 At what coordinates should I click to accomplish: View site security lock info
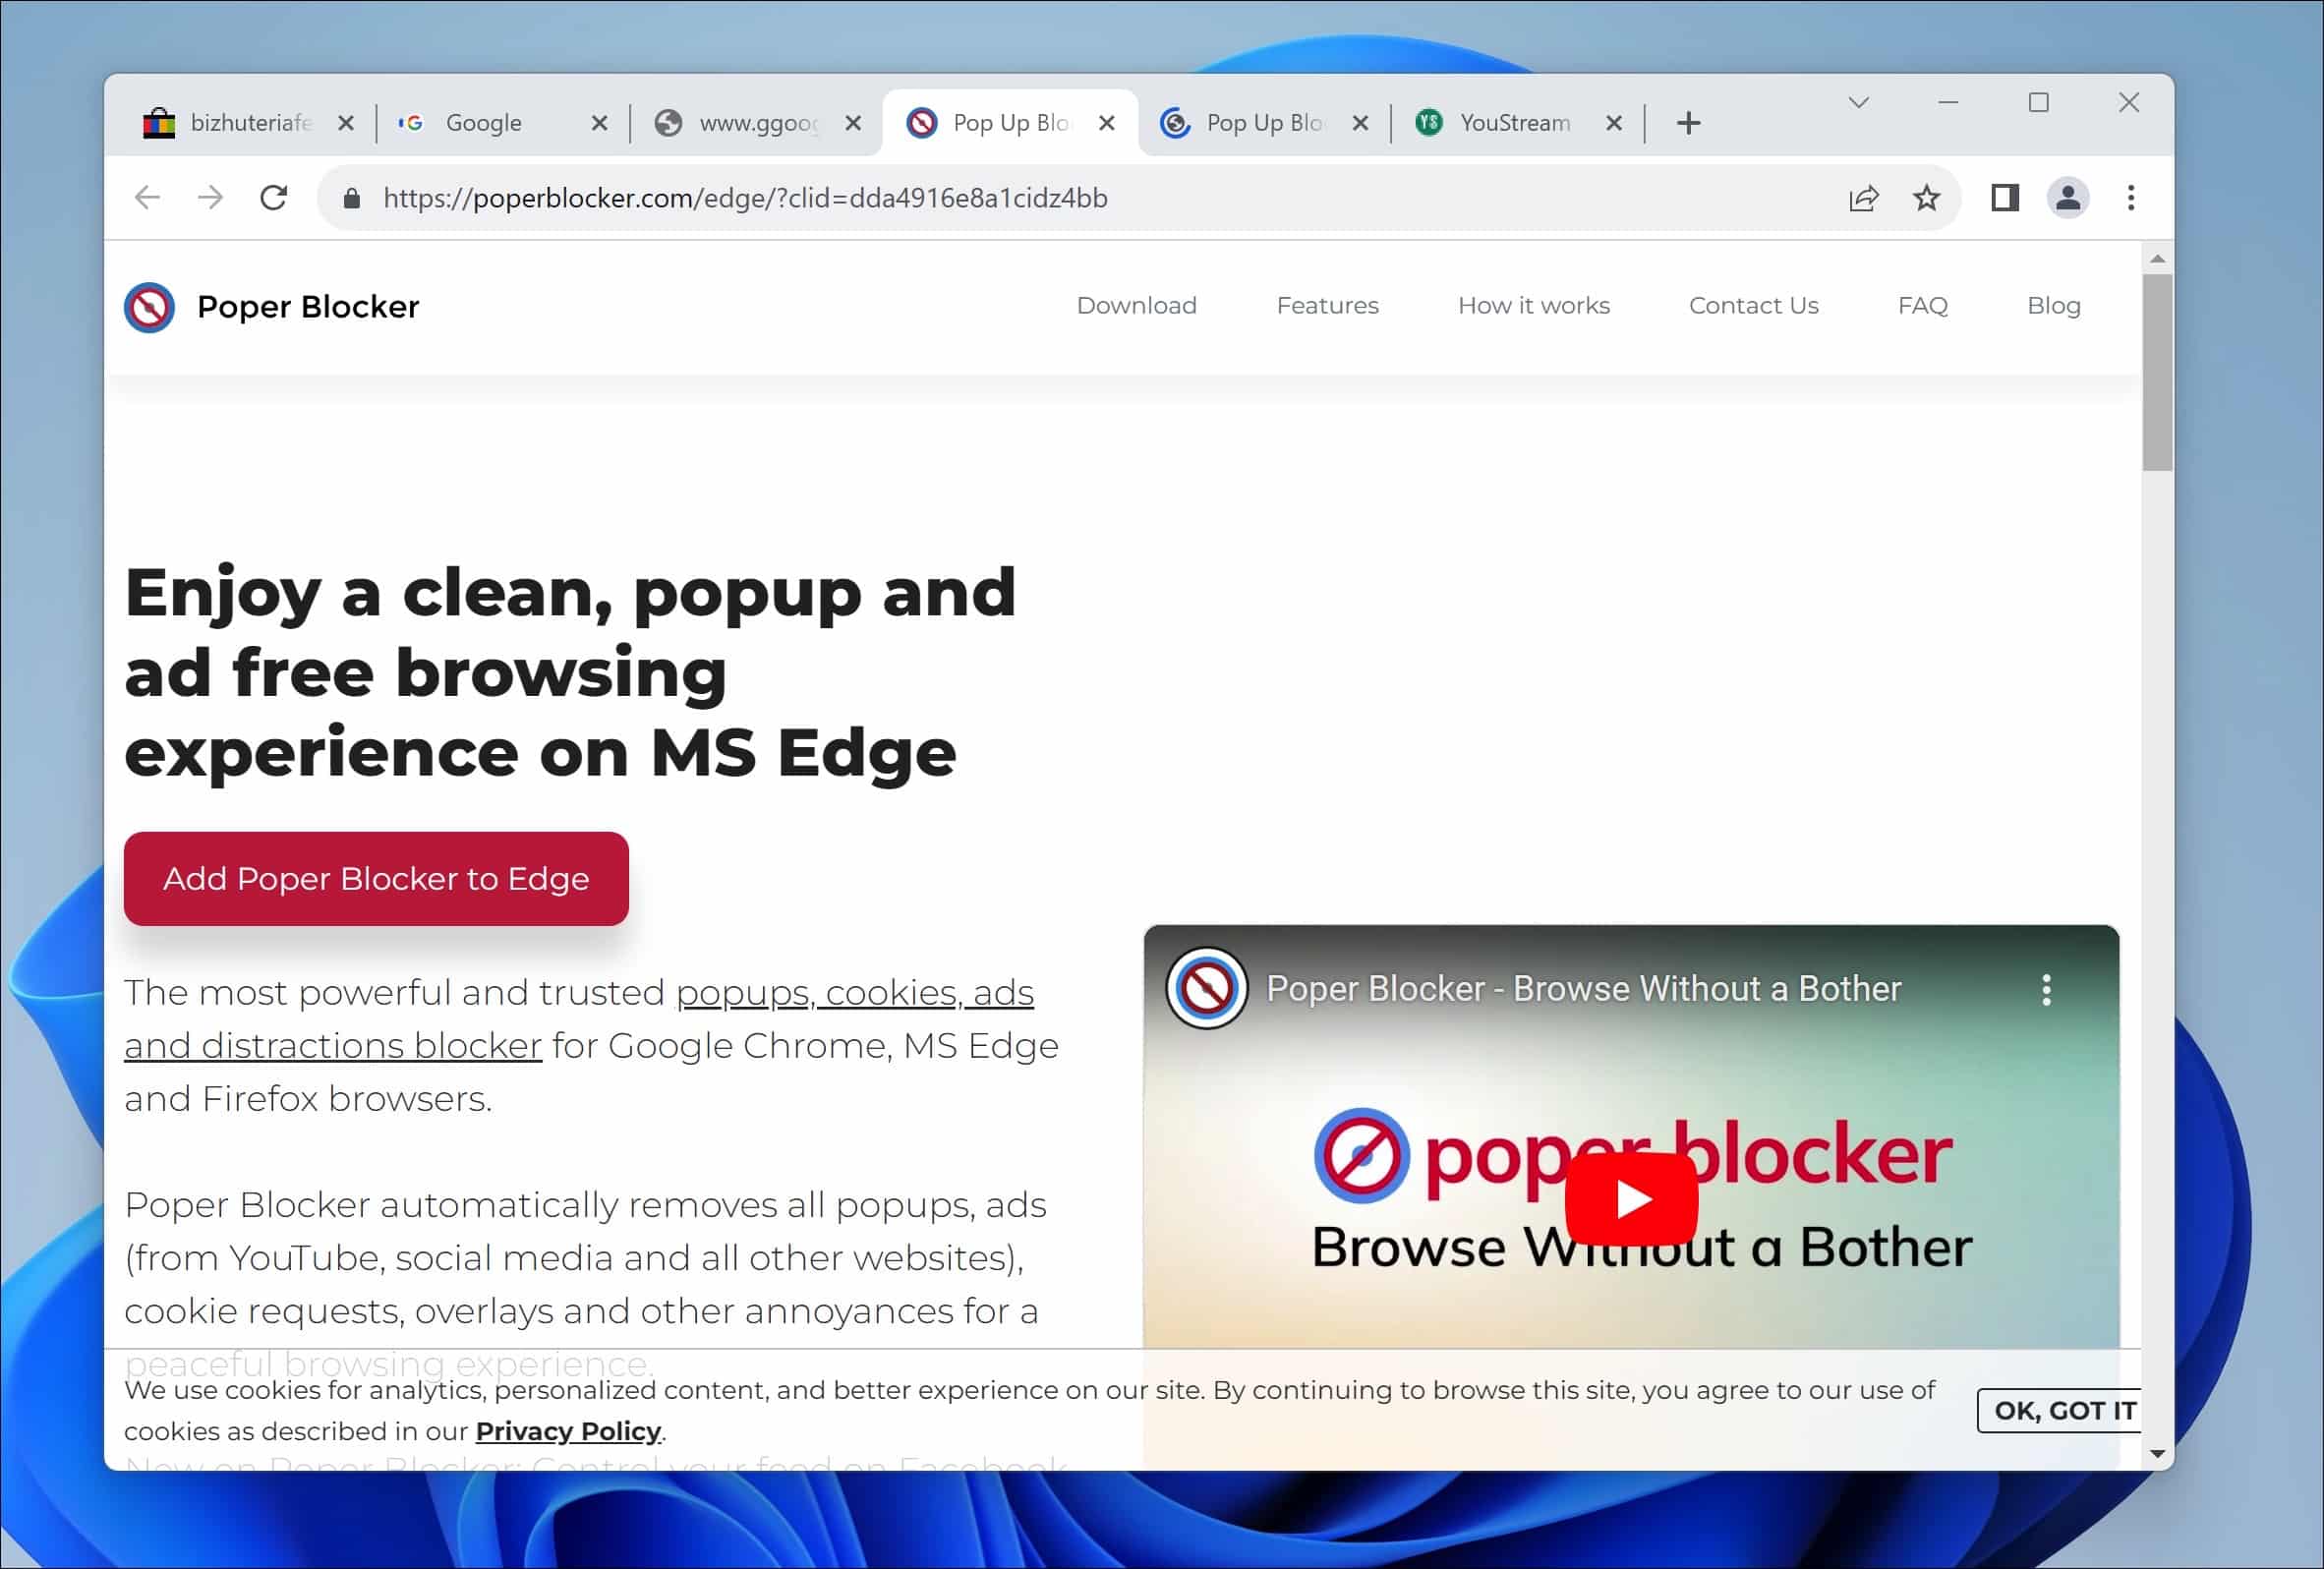click(351, 198)
